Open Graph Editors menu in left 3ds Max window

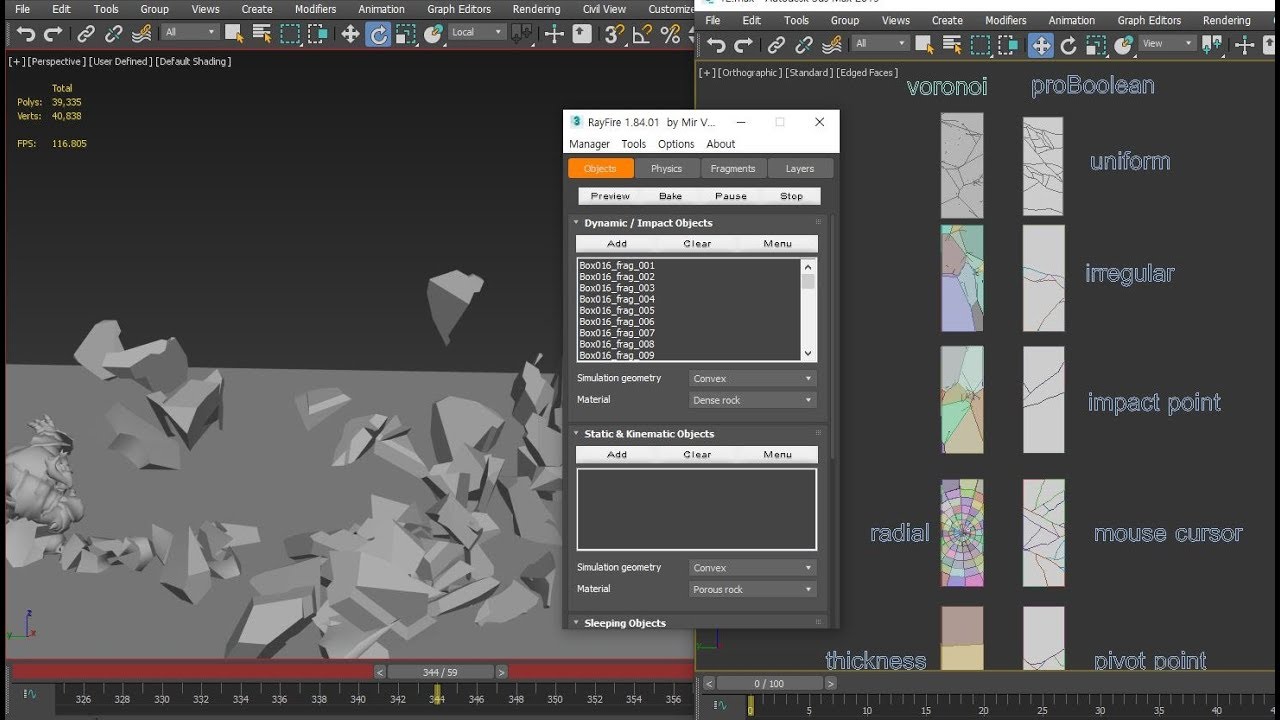tap(459, 9)
